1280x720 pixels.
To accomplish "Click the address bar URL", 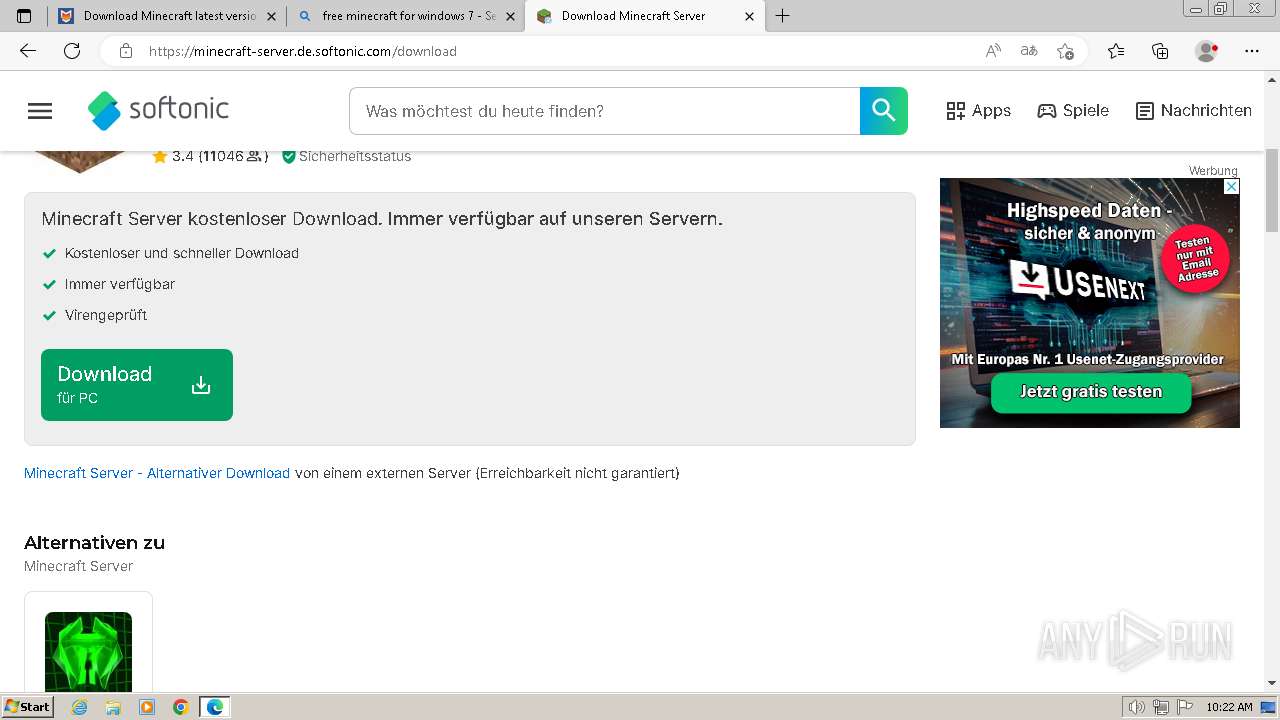I will click(x=303, y=51).
